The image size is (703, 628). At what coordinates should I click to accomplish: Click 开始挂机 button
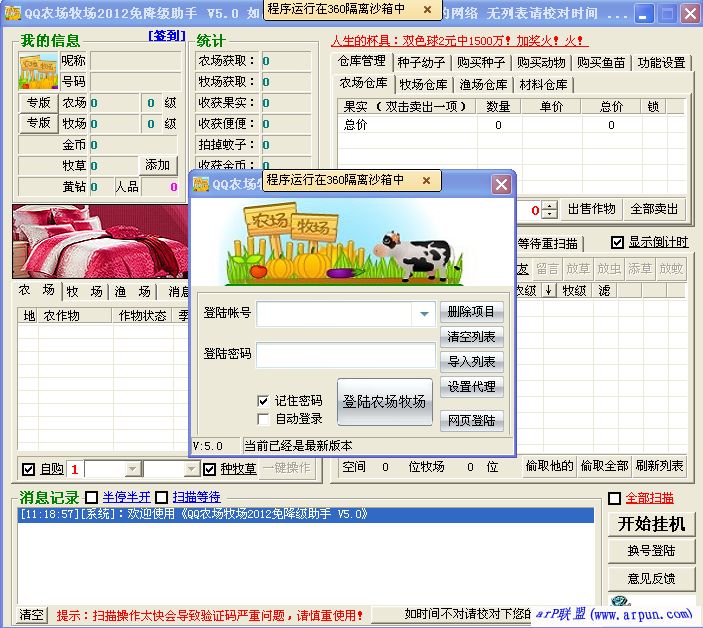pos(651,524)
